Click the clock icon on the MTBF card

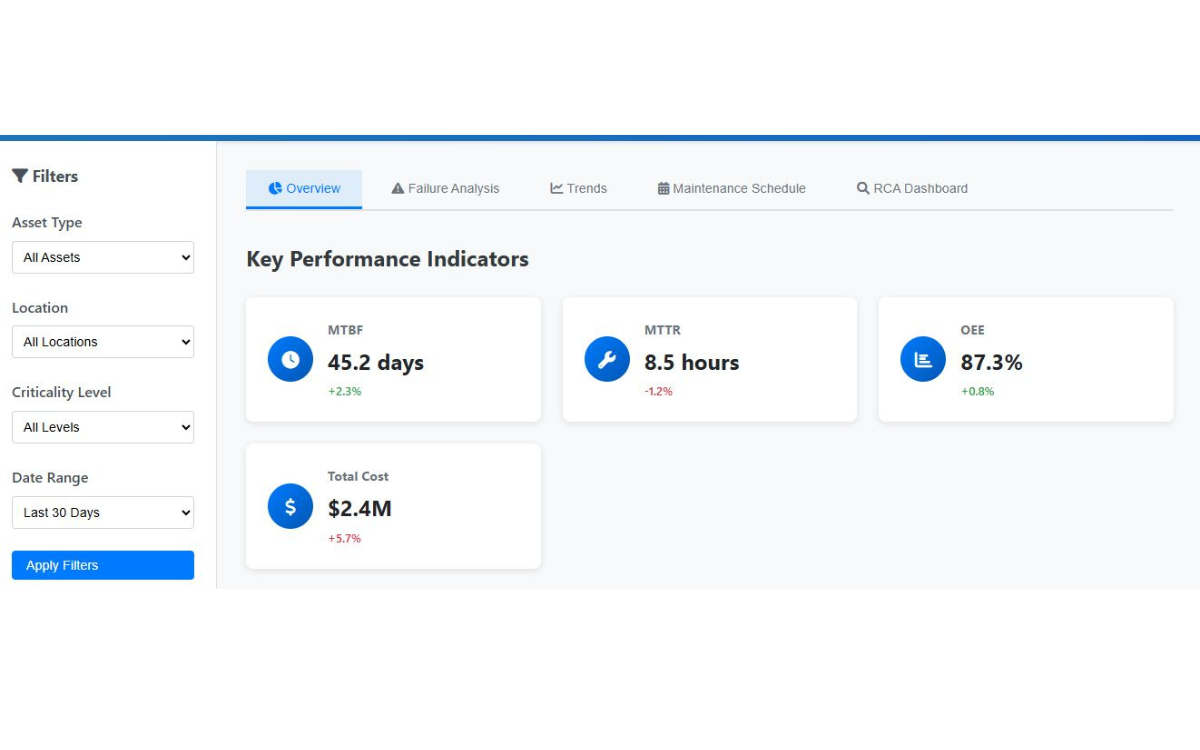[289, 359]
